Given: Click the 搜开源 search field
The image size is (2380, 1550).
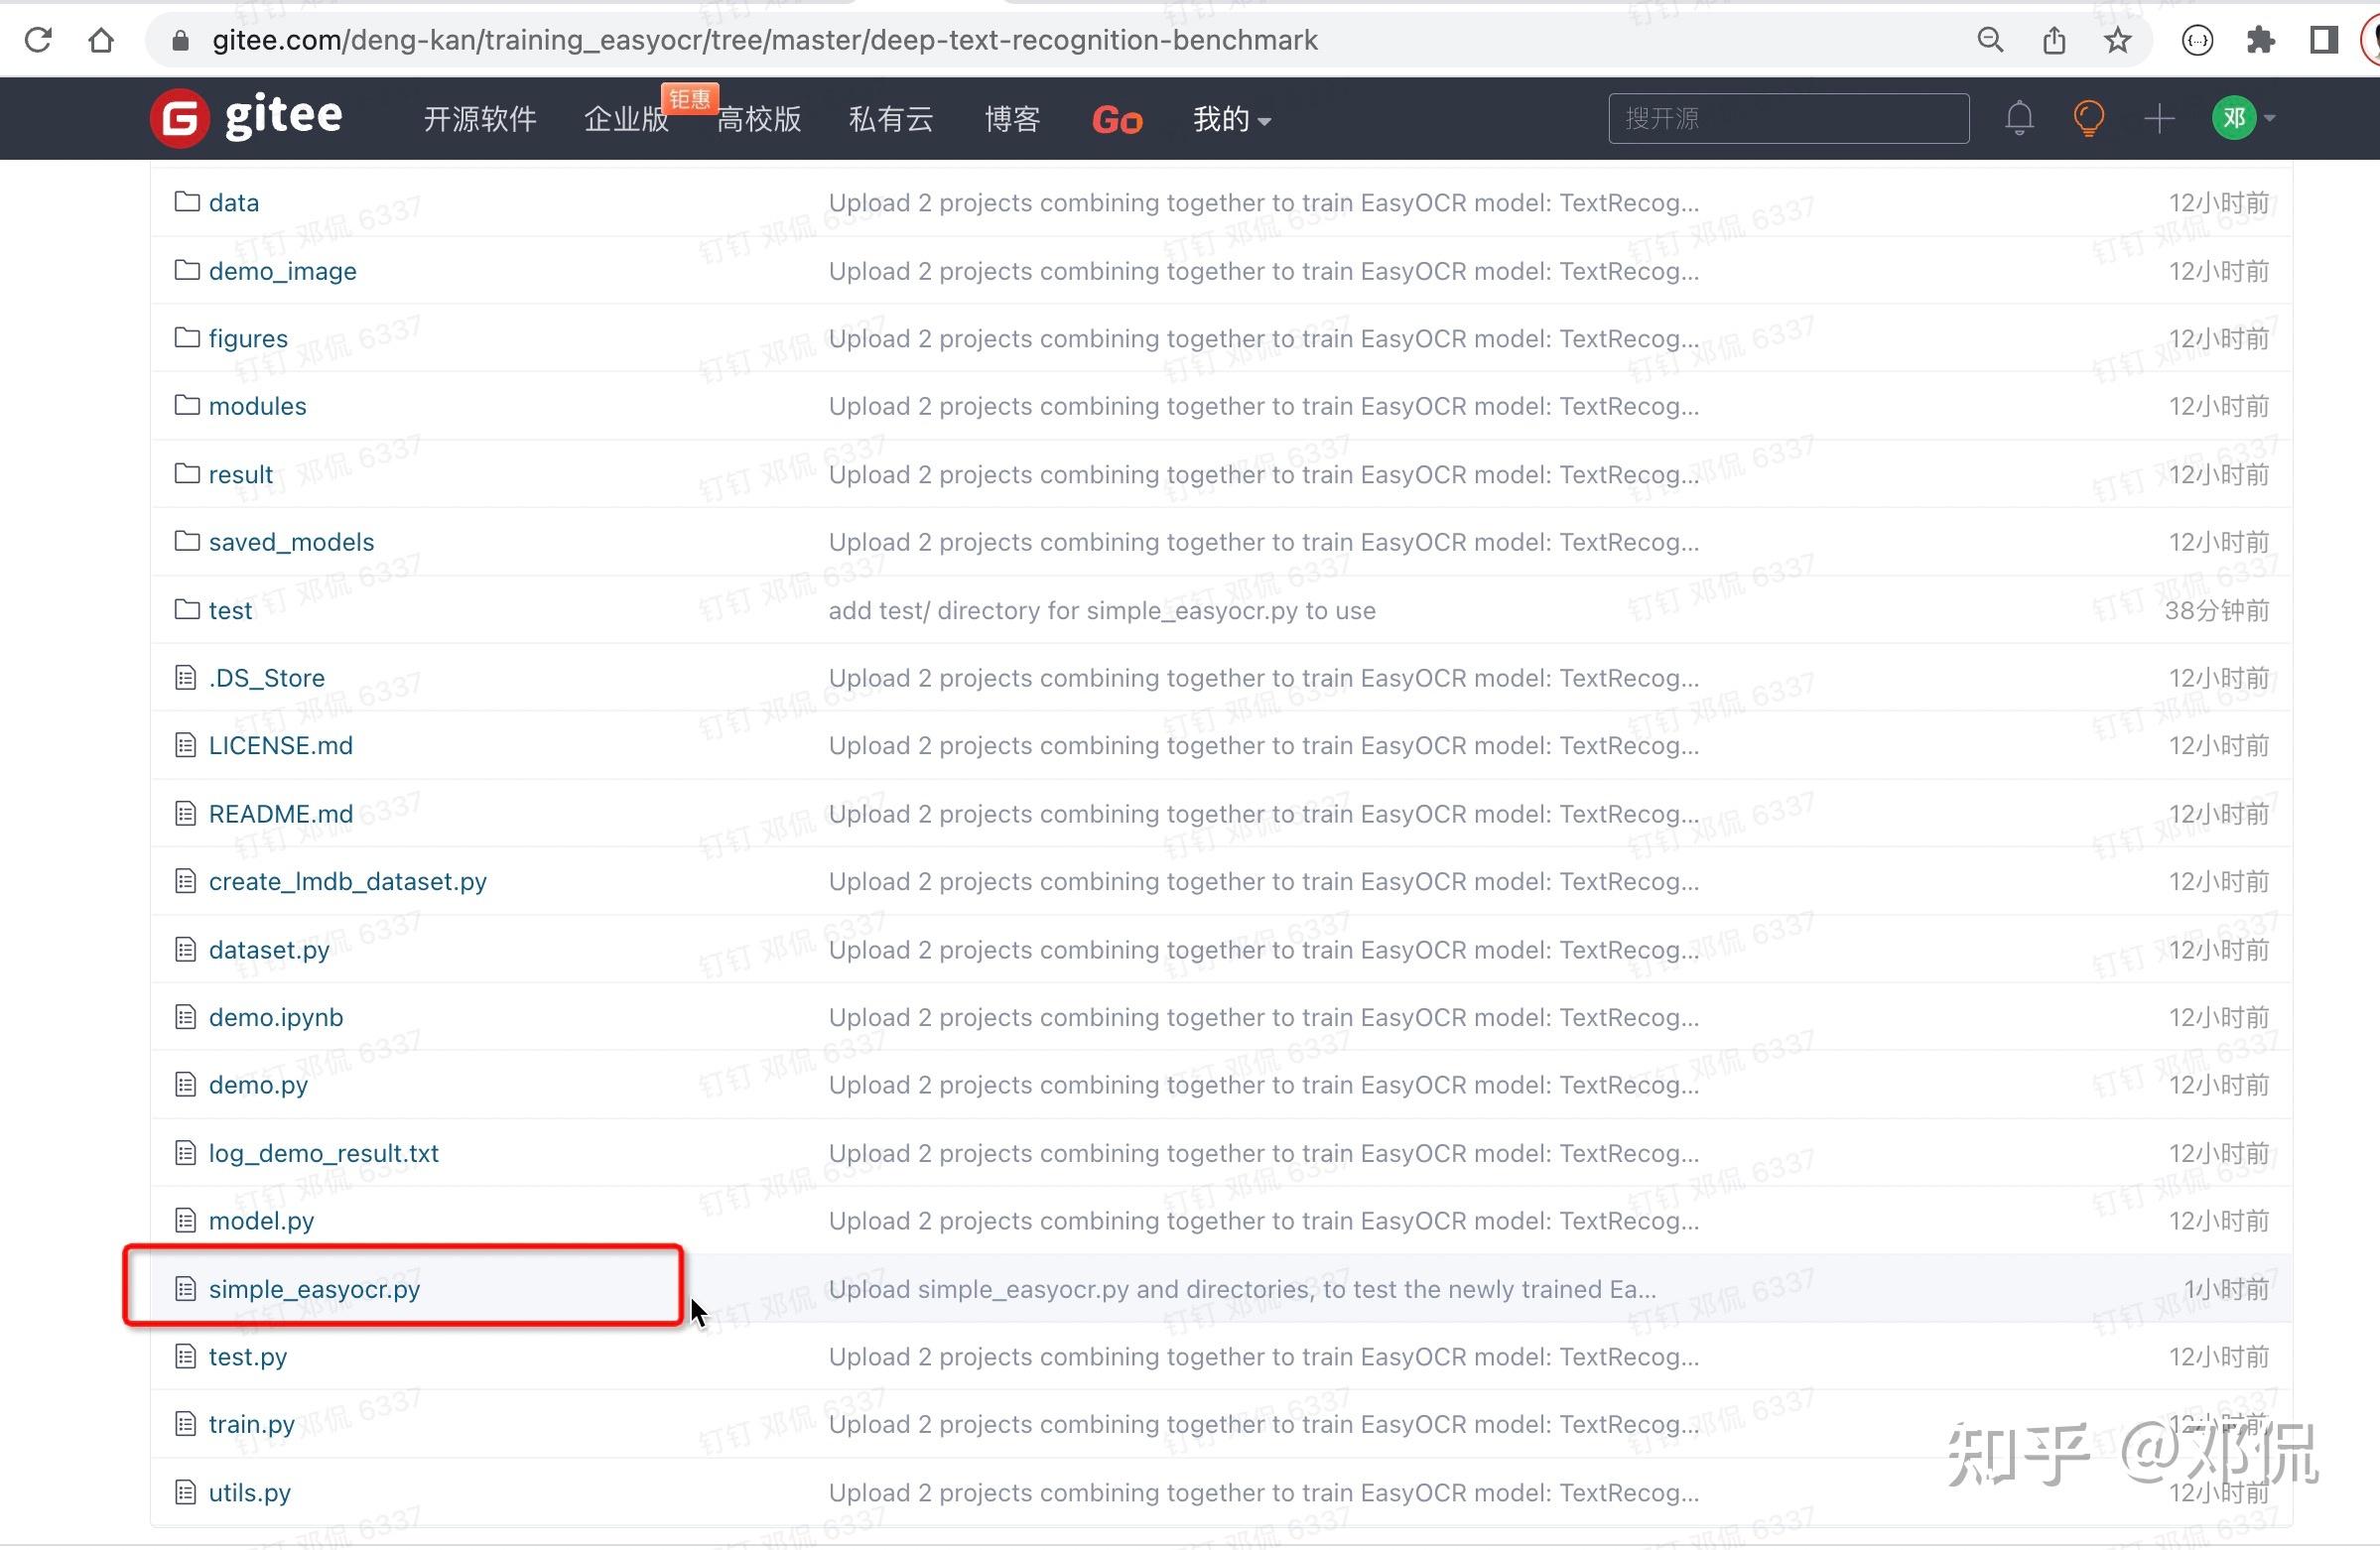Looking at the screenshot, I should coord(1788,119).
